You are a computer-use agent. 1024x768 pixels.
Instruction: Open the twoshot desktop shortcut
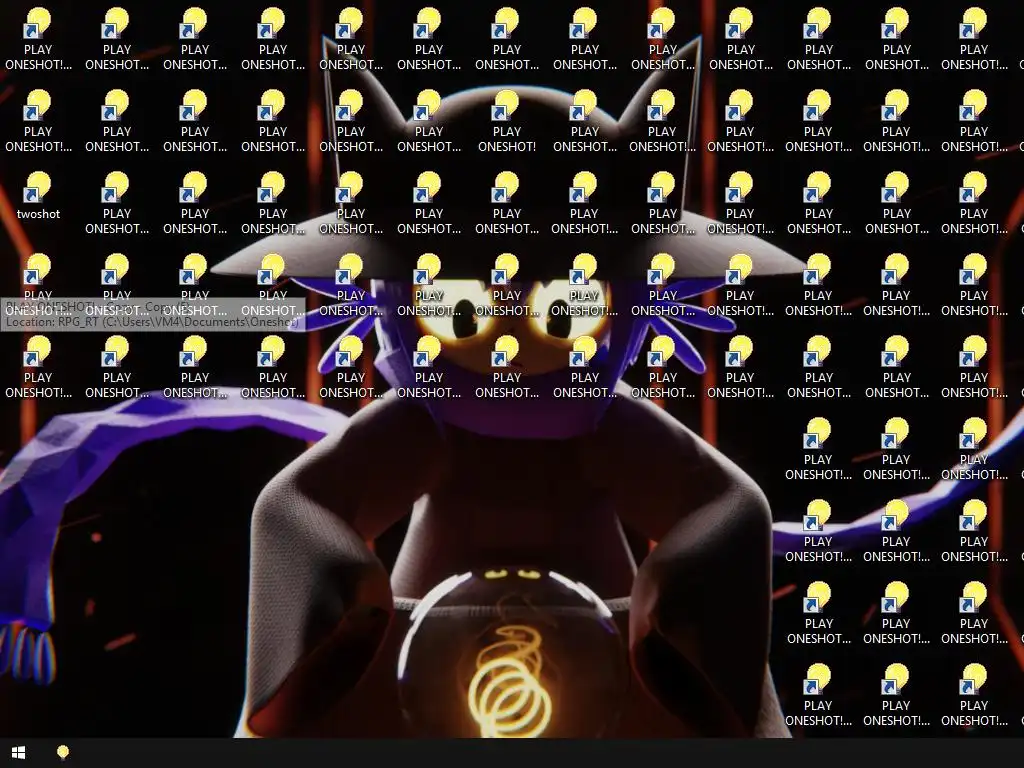(38, 195)
